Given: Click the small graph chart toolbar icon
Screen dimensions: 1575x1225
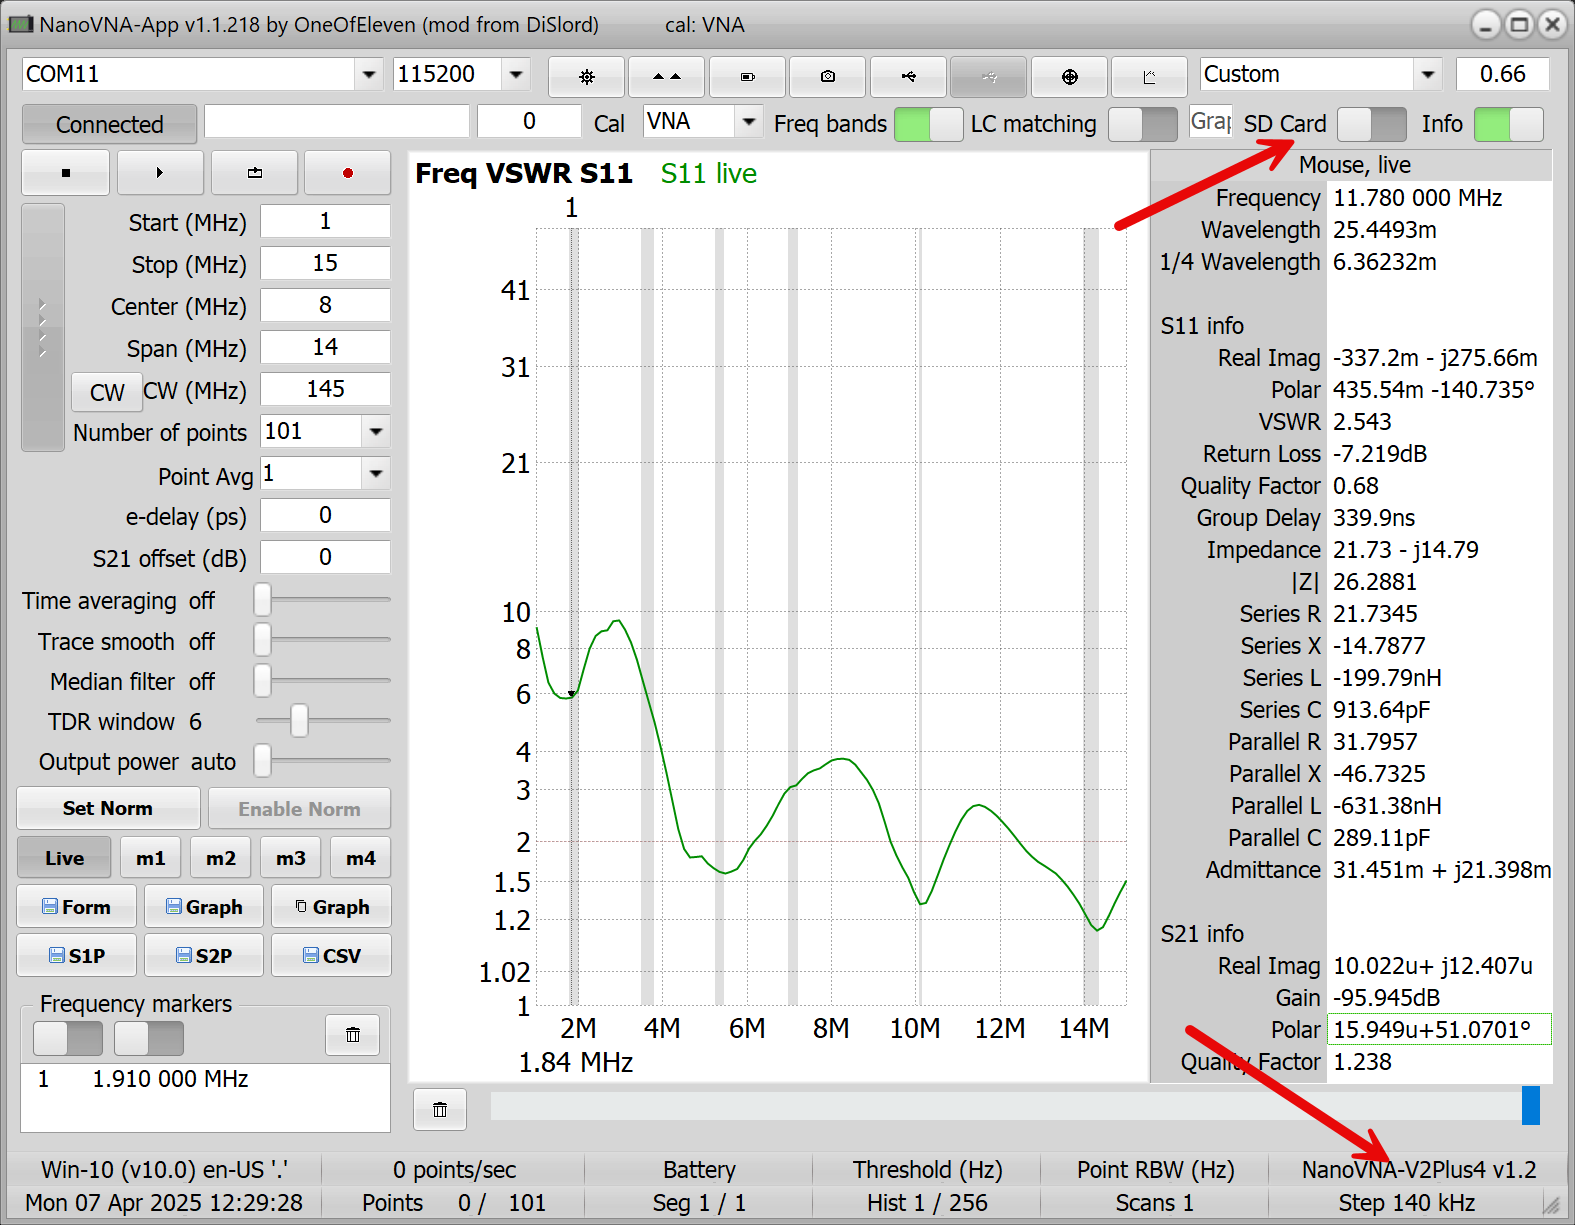Looking at the screenshot, I should [1149, 76].
